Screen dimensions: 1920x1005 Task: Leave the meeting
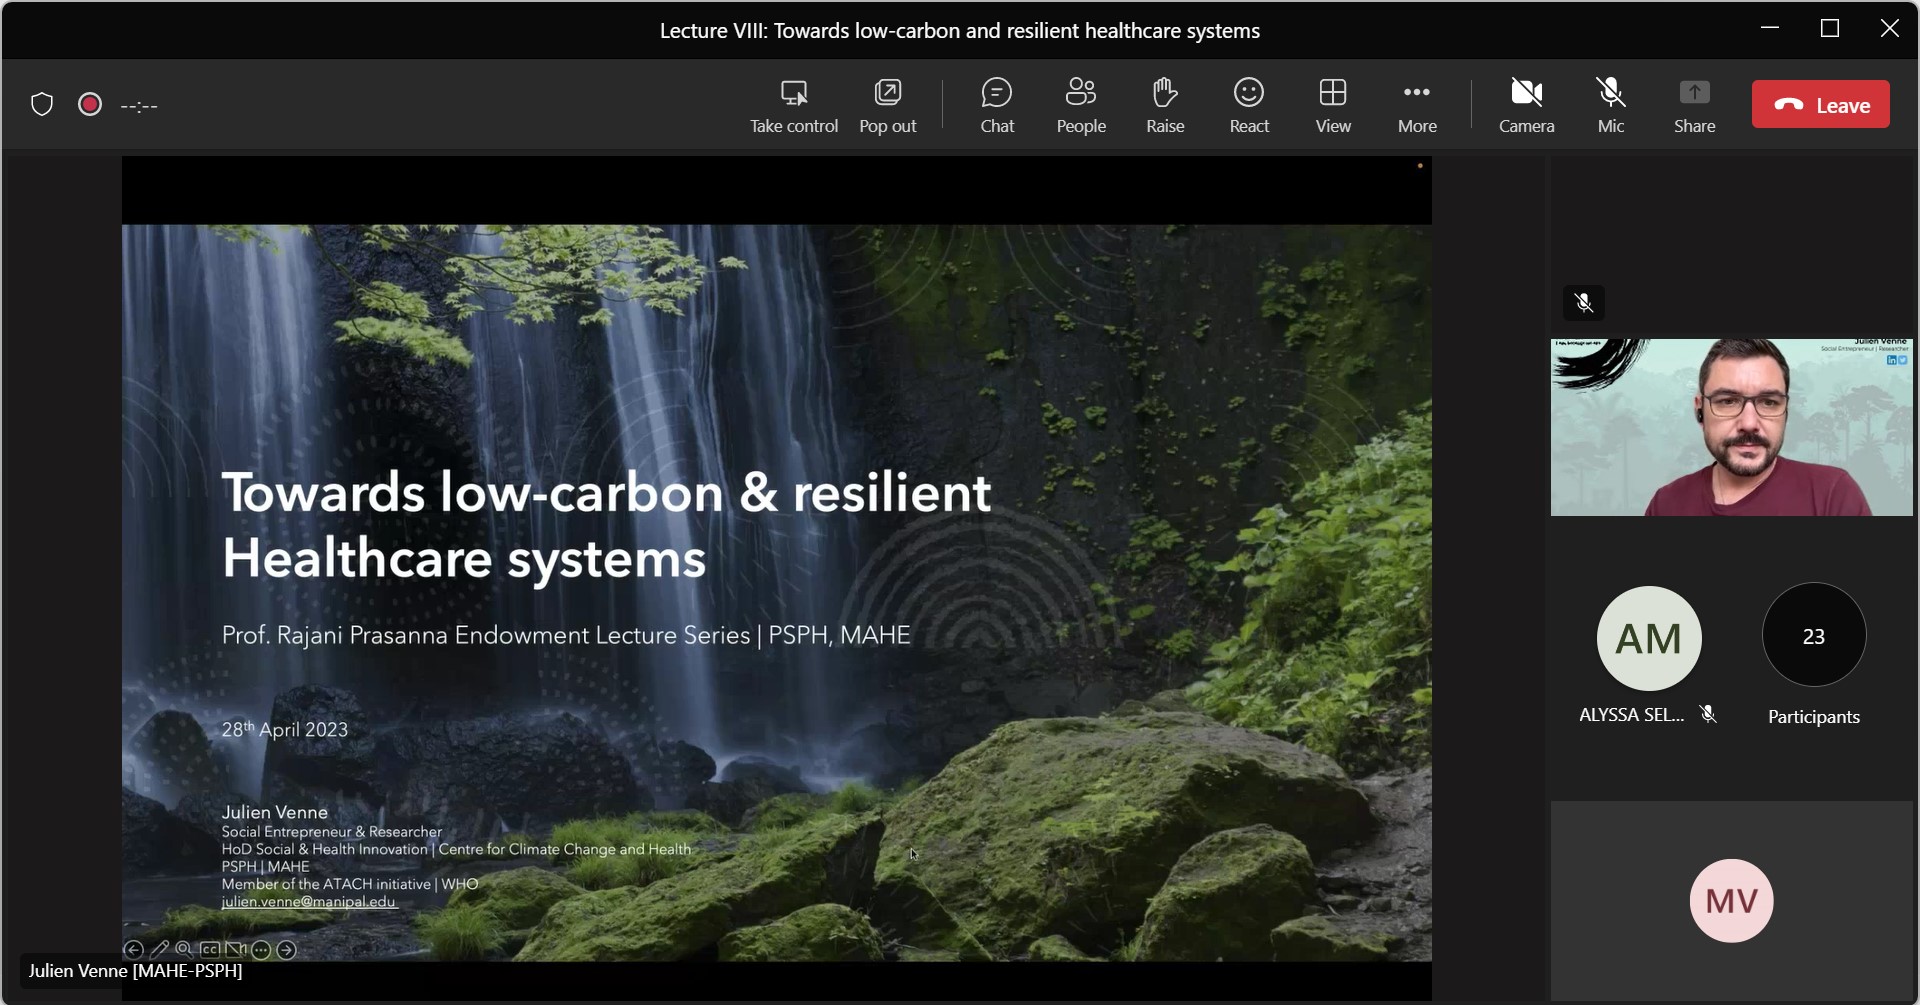[1820, 105]
